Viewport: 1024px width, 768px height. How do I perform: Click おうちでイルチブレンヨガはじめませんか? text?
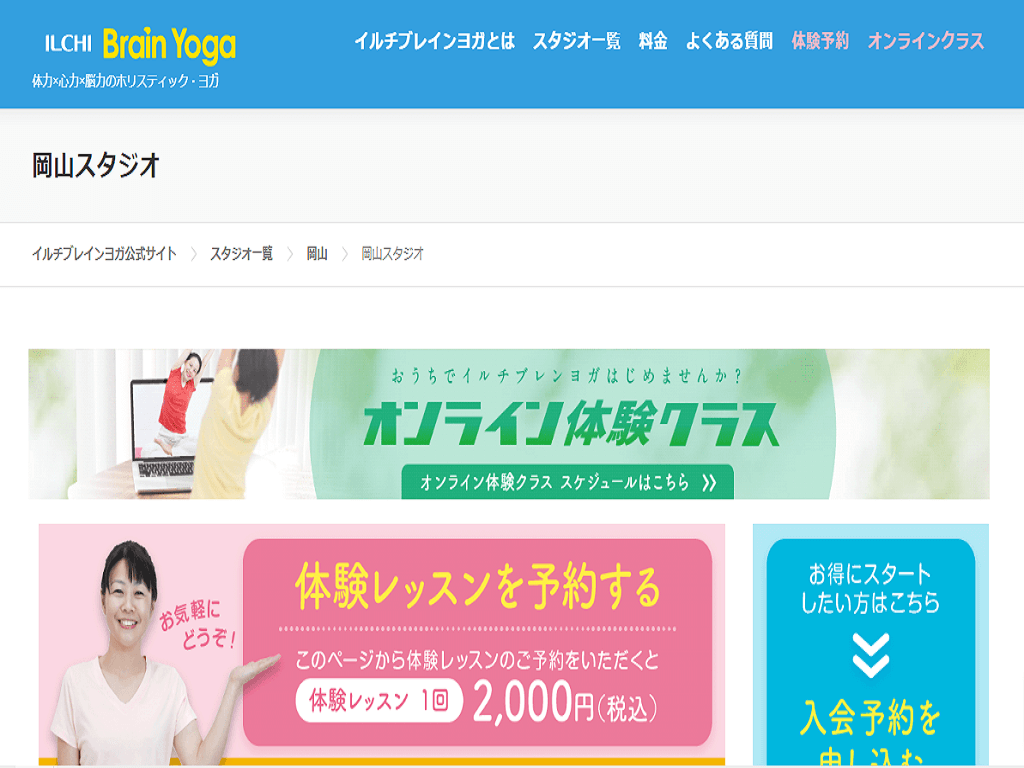566,376
